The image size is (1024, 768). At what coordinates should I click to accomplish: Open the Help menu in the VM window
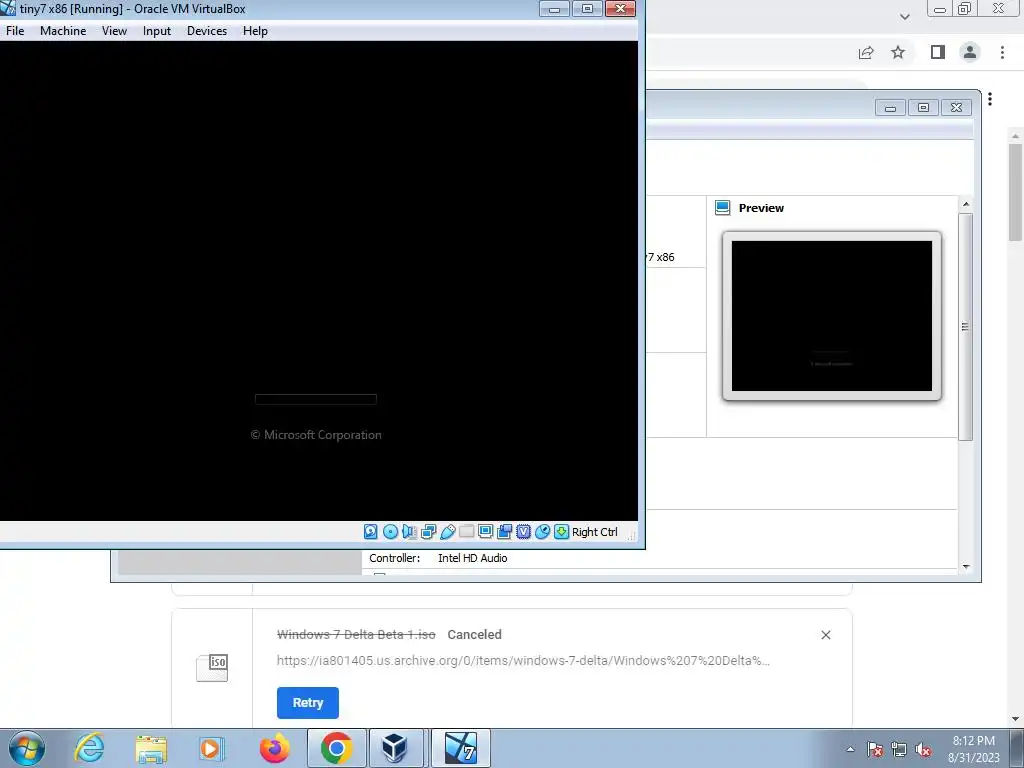[255, 31]
